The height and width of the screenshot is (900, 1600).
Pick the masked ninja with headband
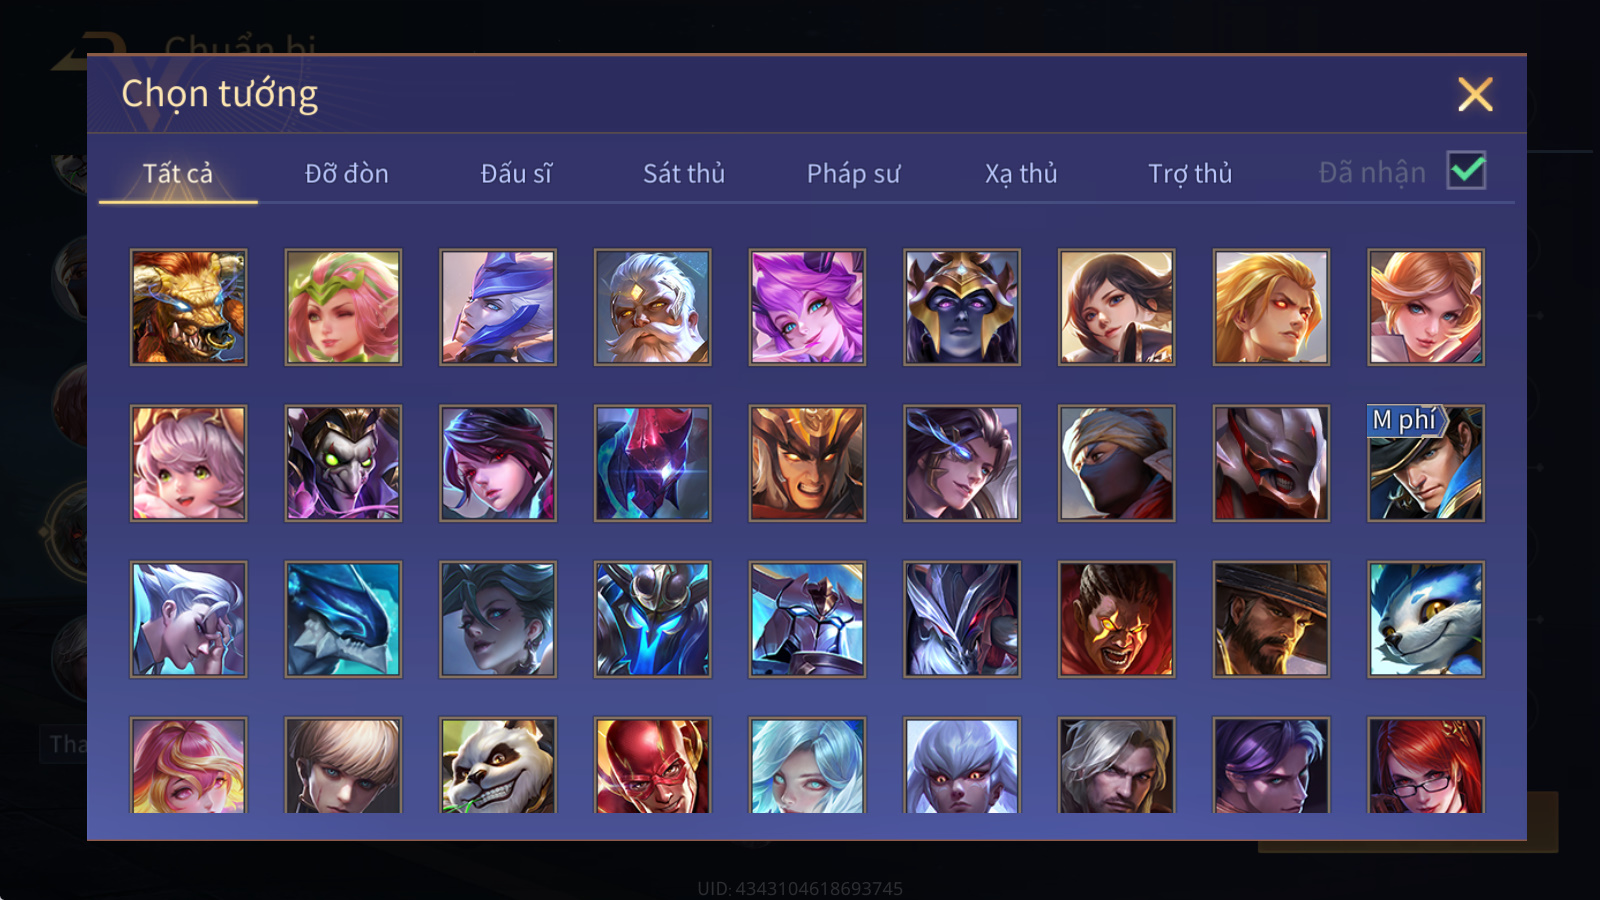1116,463
